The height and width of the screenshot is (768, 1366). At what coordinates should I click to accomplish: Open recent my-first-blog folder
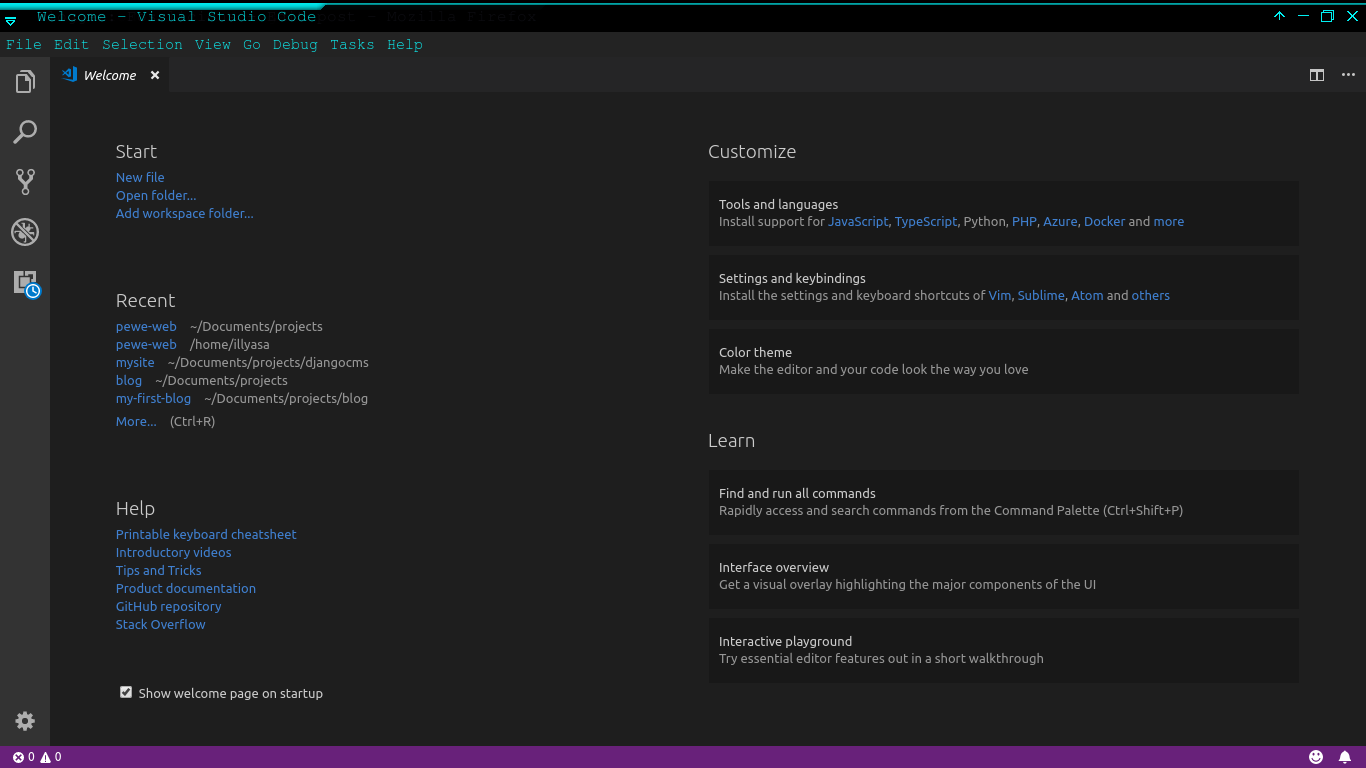click(153, 398)
